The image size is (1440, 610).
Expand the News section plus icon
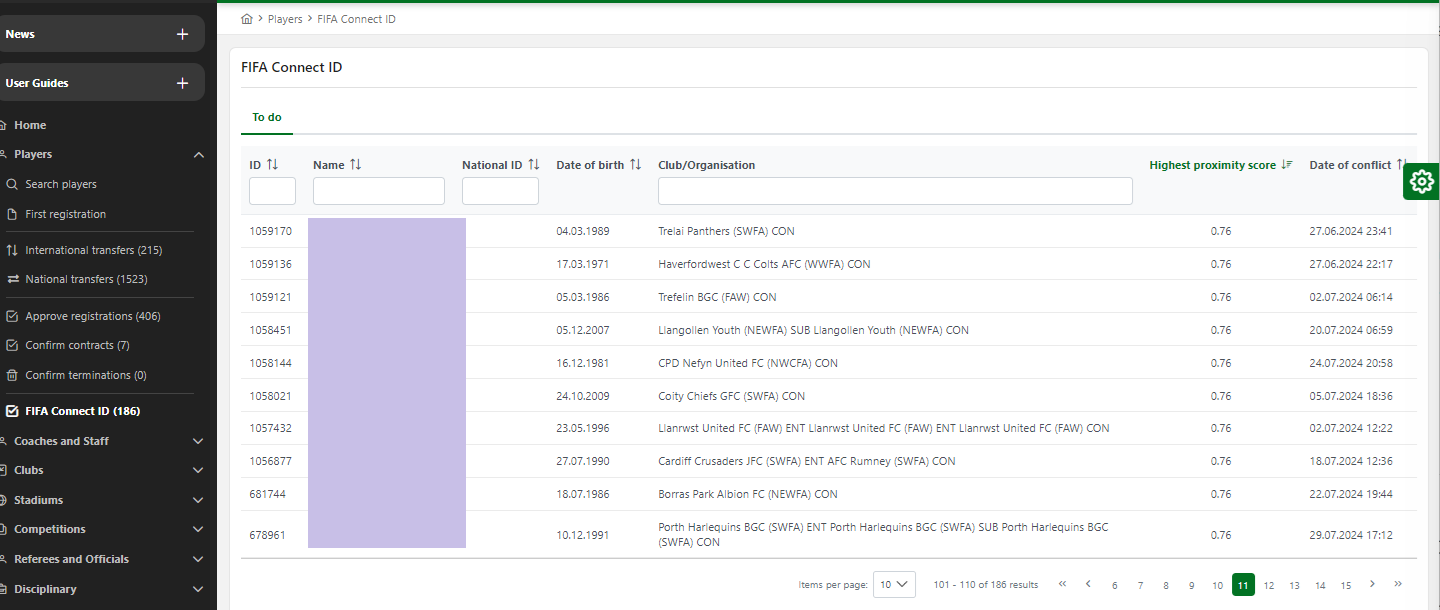182,34
